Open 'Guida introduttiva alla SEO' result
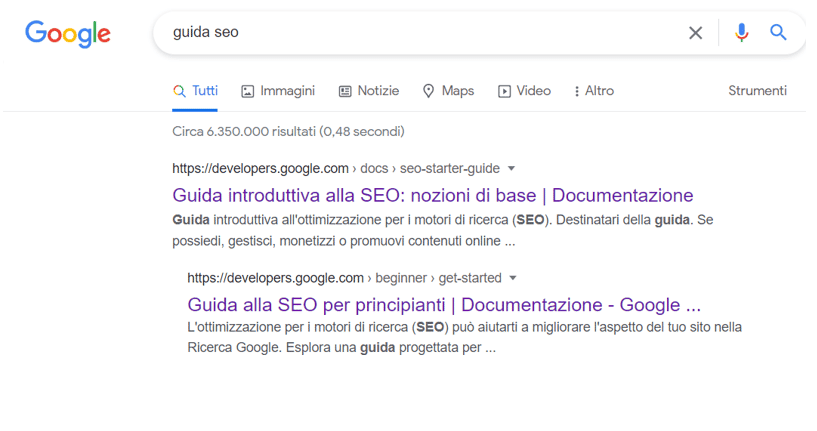This screenshot has height=431, width=817. pyautogui.click(x=432, y=195)
